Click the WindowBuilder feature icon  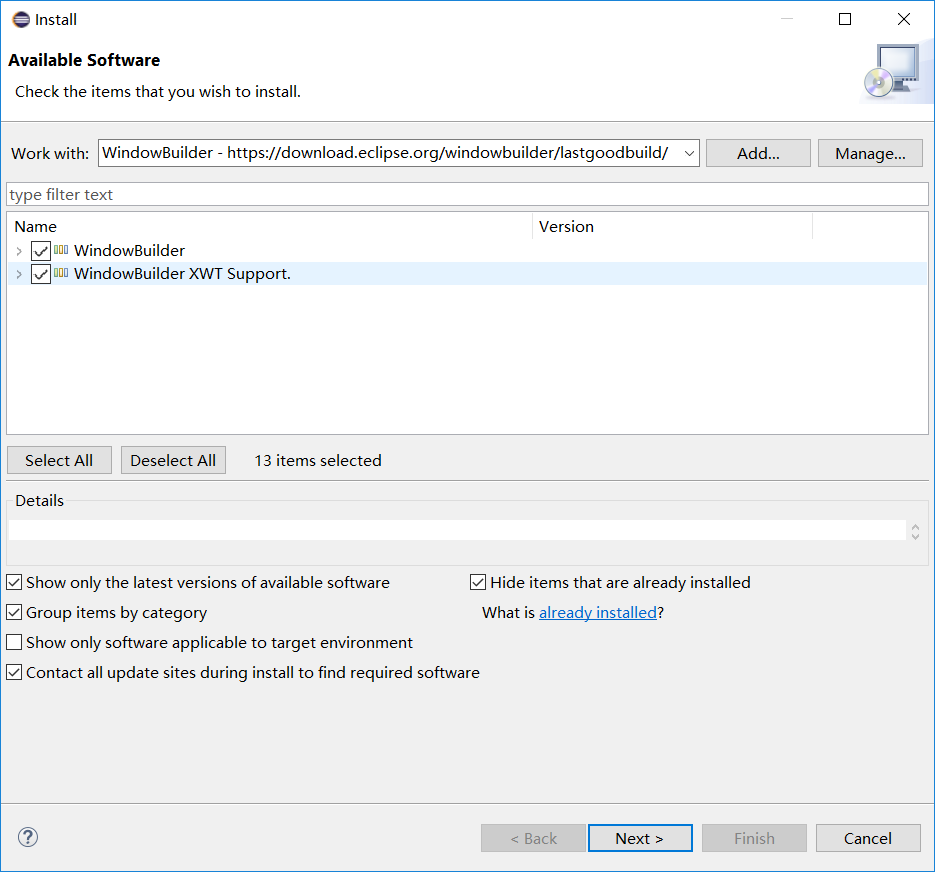[x=60, y=250]
